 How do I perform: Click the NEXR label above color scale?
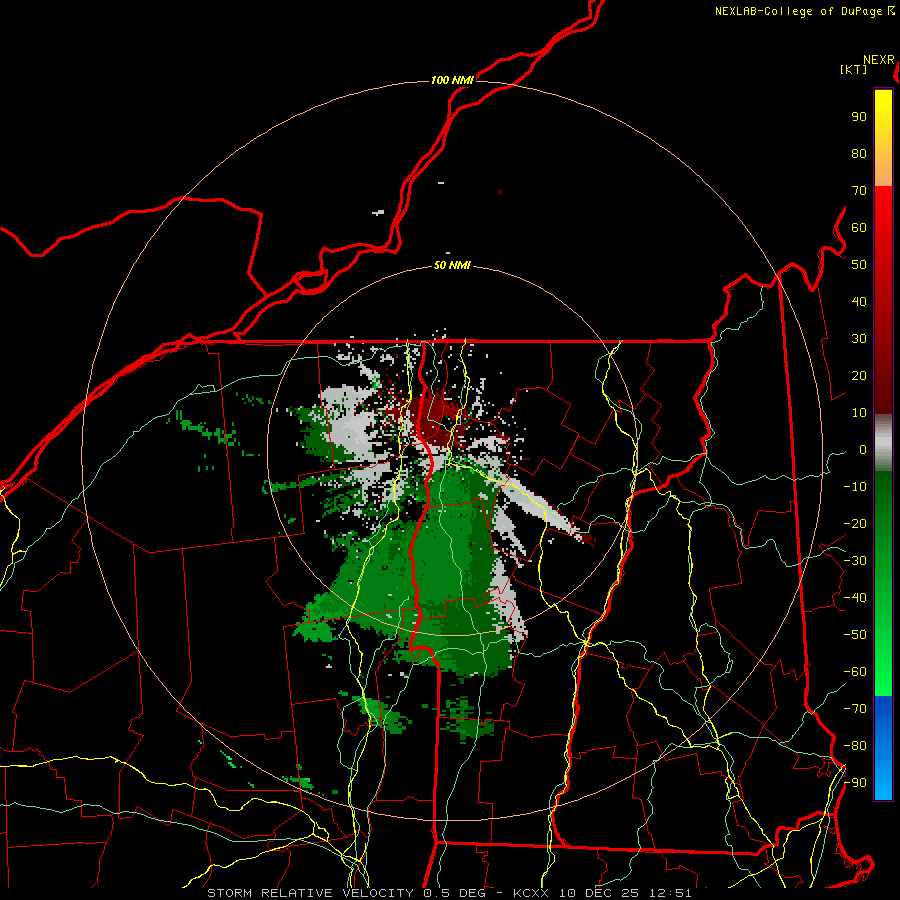879,60
